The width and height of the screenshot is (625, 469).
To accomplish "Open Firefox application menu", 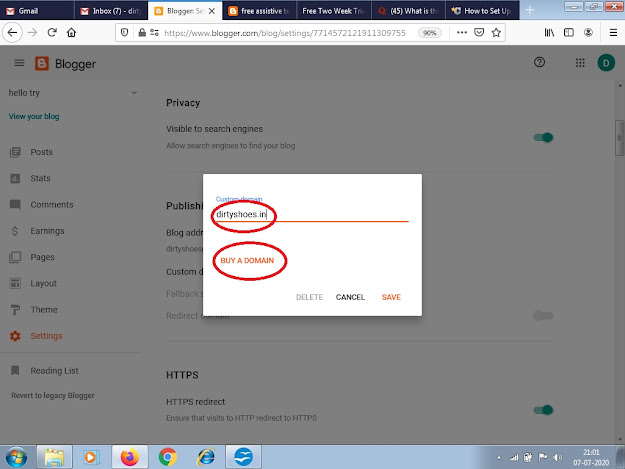I will click(613, 33).
